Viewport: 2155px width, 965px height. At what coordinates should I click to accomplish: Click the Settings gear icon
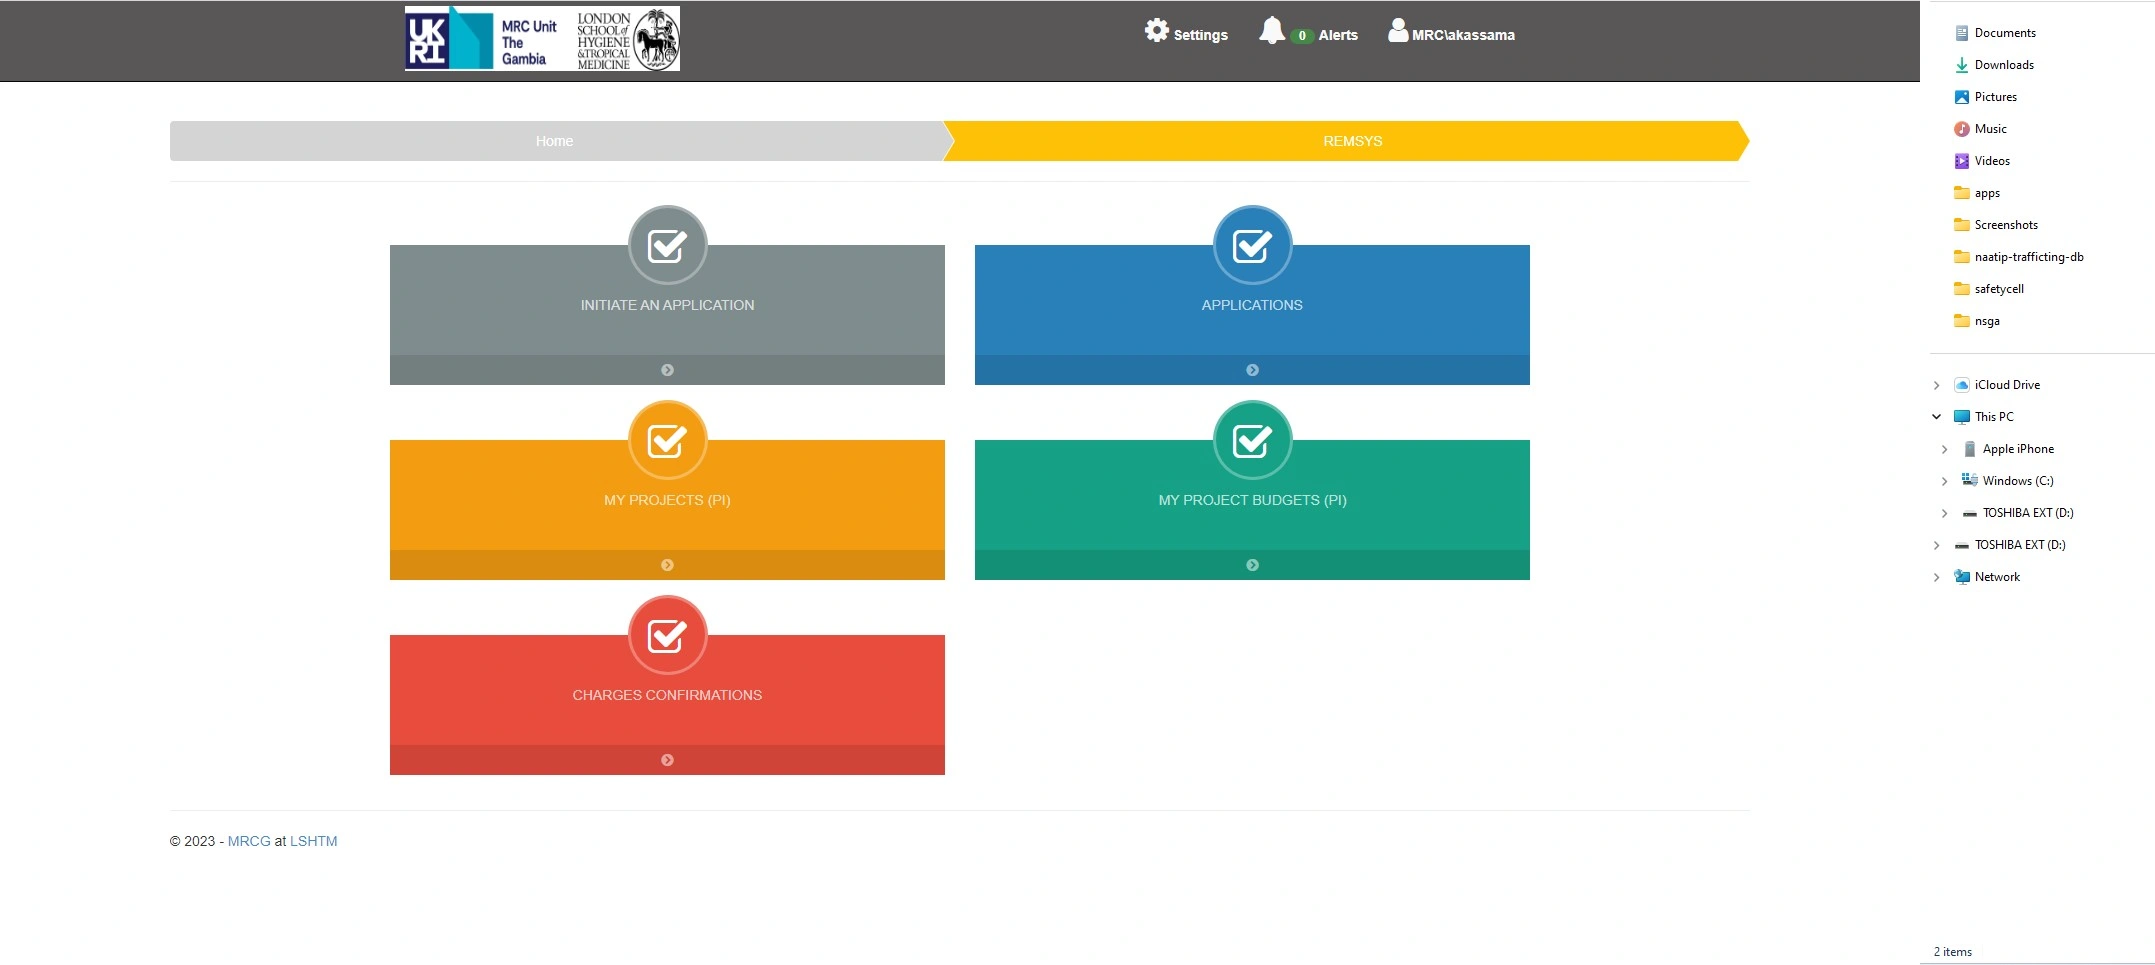1156,31
